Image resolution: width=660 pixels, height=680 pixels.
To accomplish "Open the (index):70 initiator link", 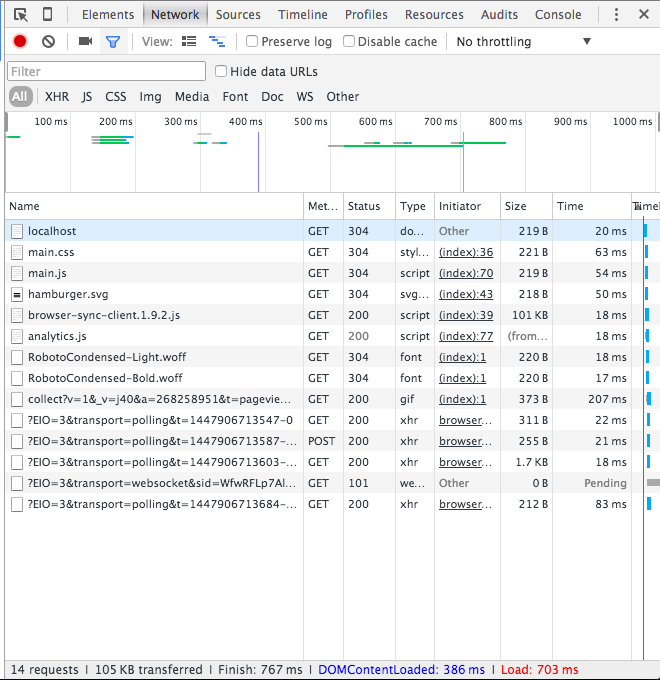I will pyautogui.click(x=466, y=273).
